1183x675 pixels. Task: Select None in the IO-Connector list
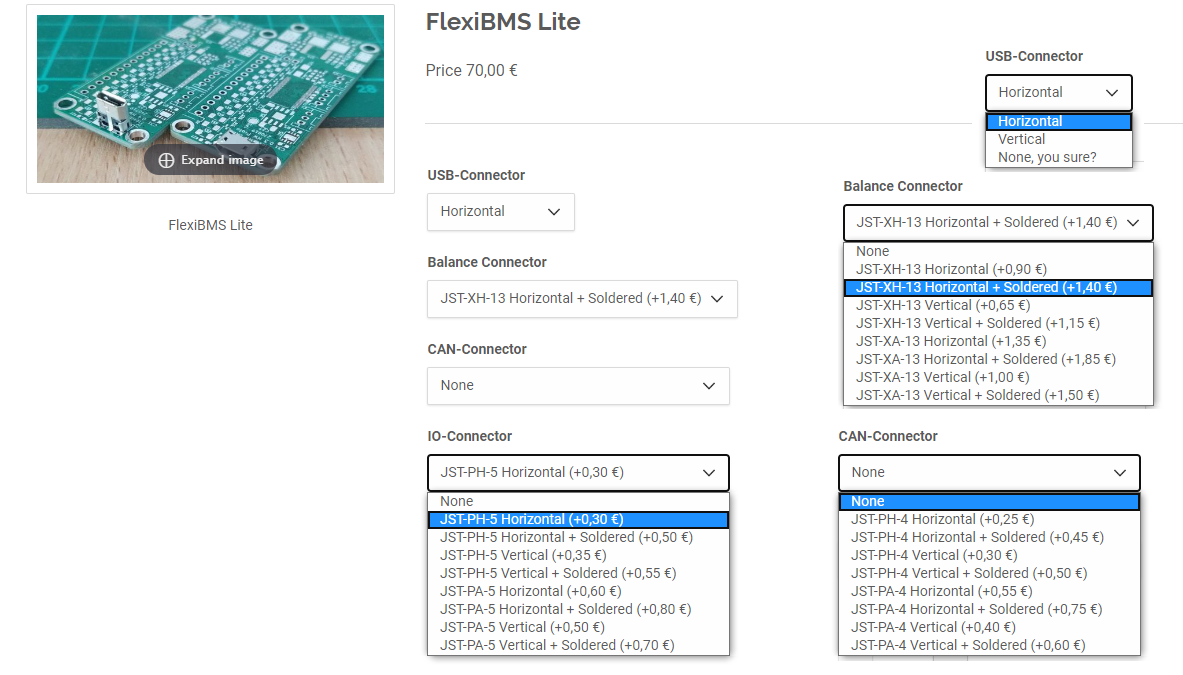point(457,502)
